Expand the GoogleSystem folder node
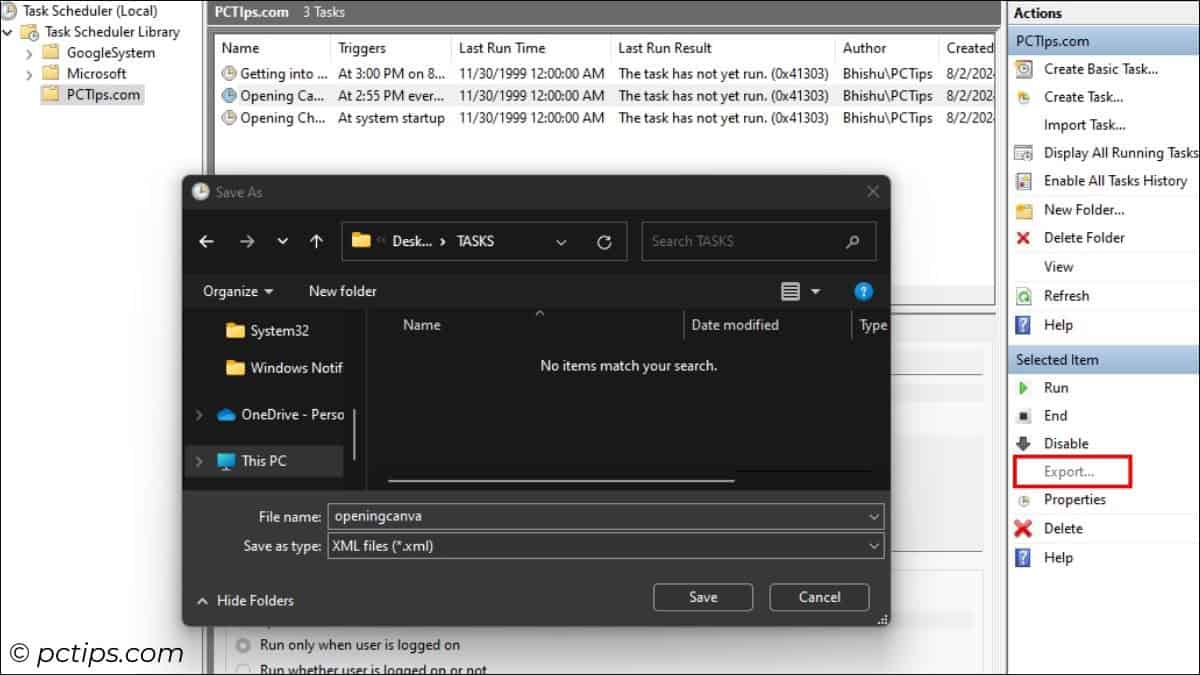Viewport: 1200px width, 675px height. pos(29,53)
